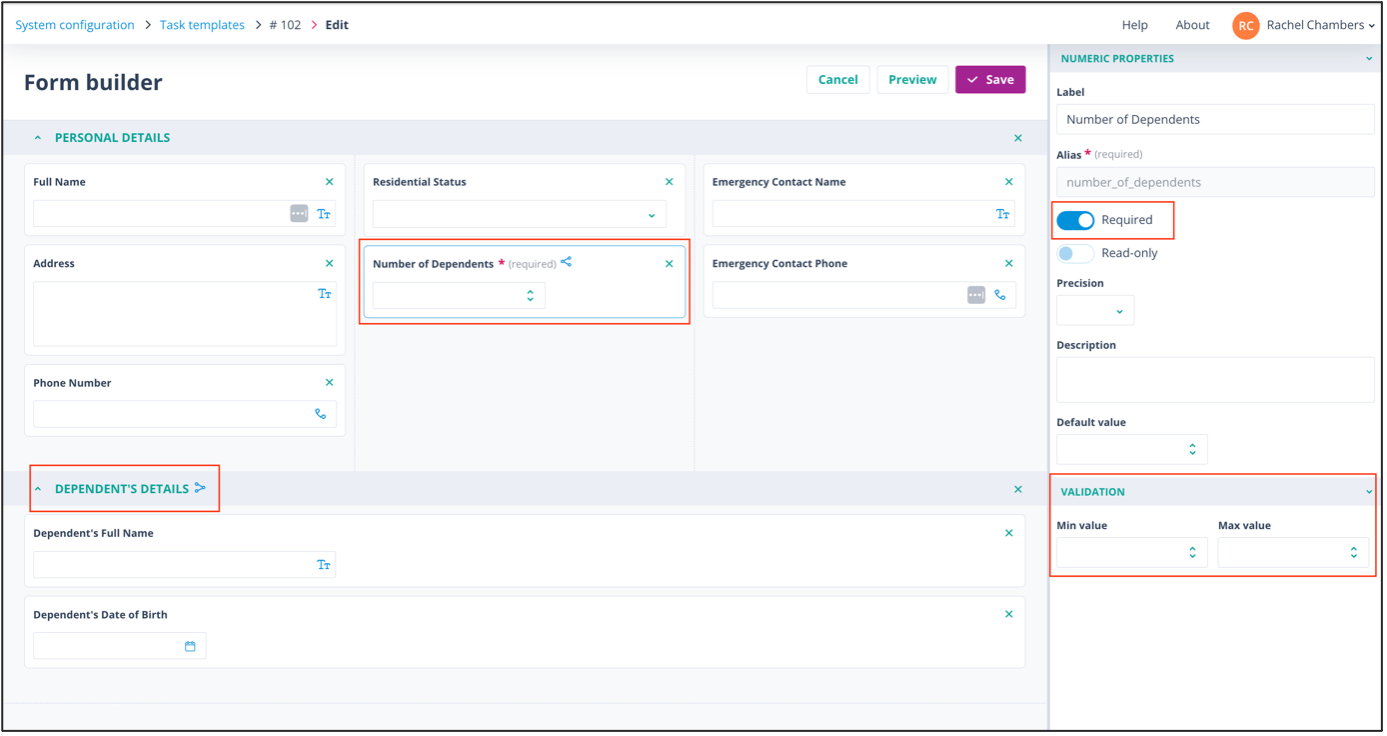Click the Phone Number input field
This screenshot has width=1387, height=736.
click(185, 414)
